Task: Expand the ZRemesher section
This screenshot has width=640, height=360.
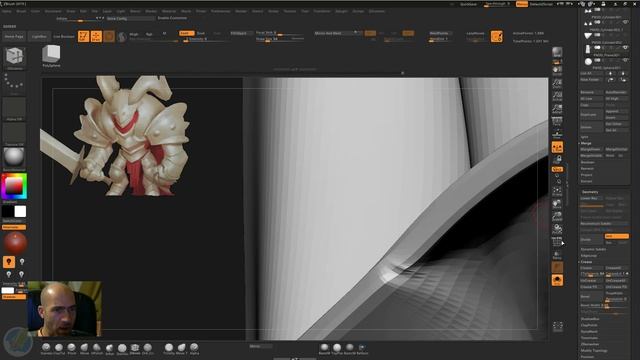Action: coord(590,344)
